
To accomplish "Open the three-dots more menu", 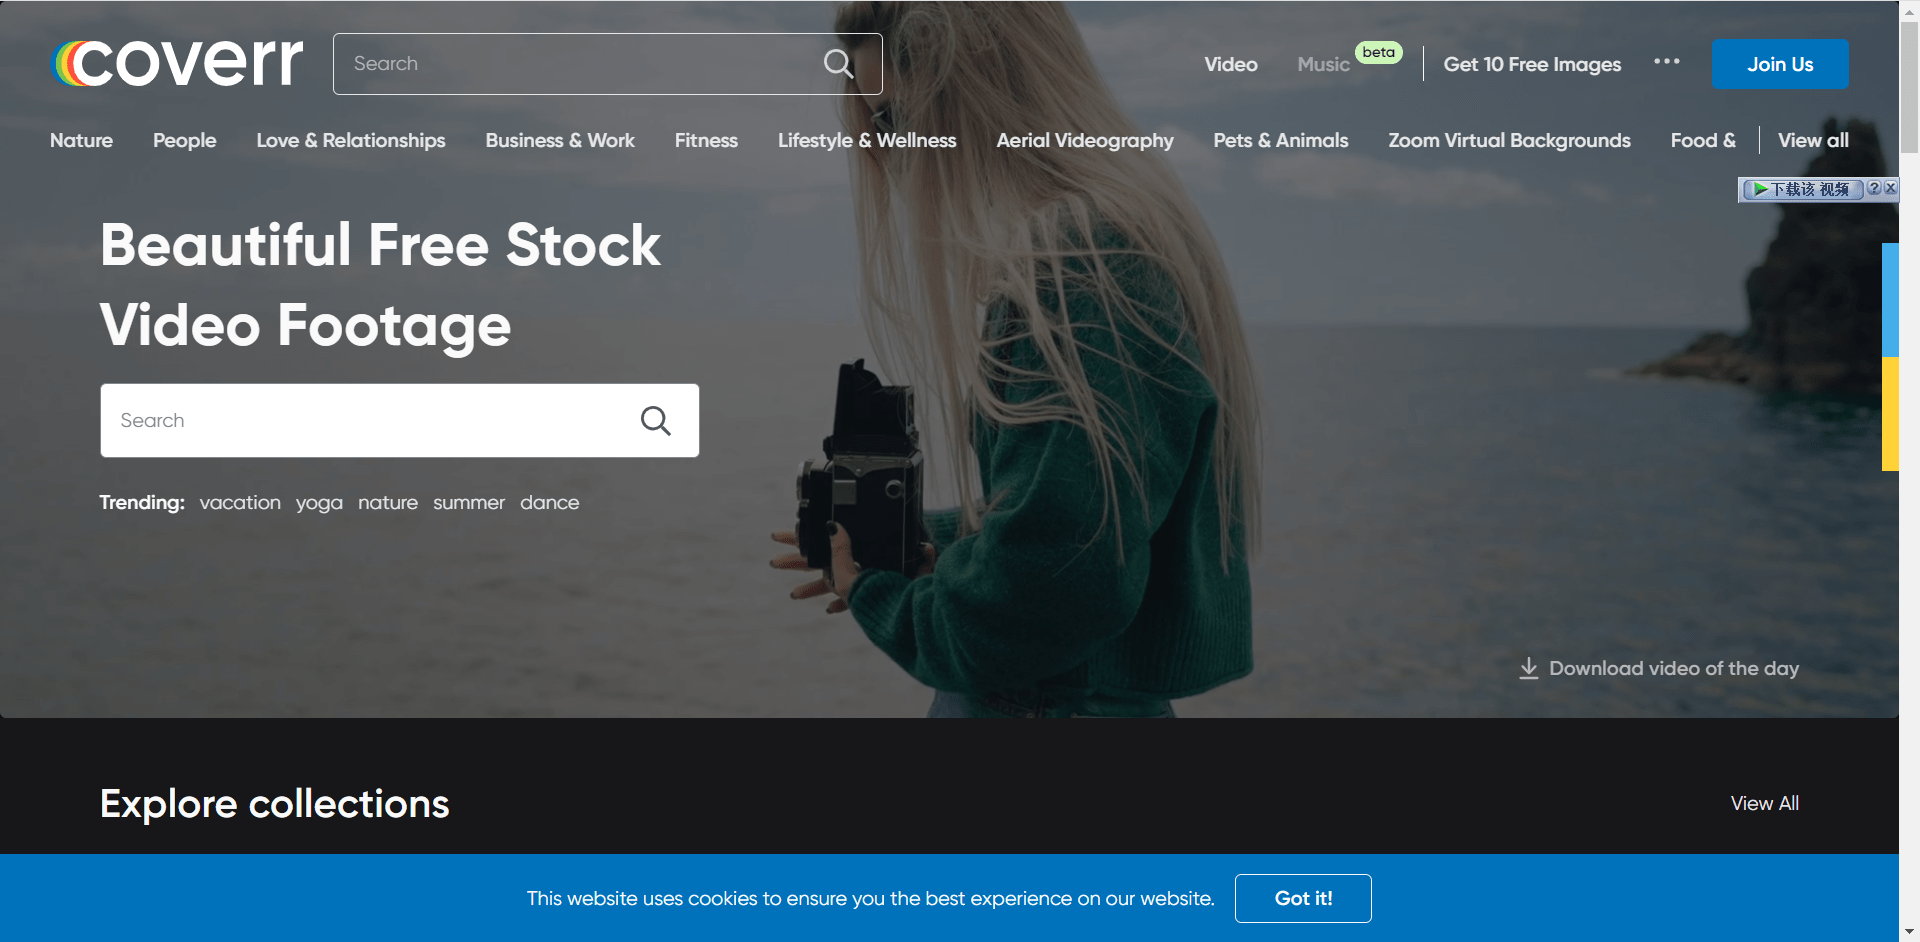I will click(x=1666, y=62).
